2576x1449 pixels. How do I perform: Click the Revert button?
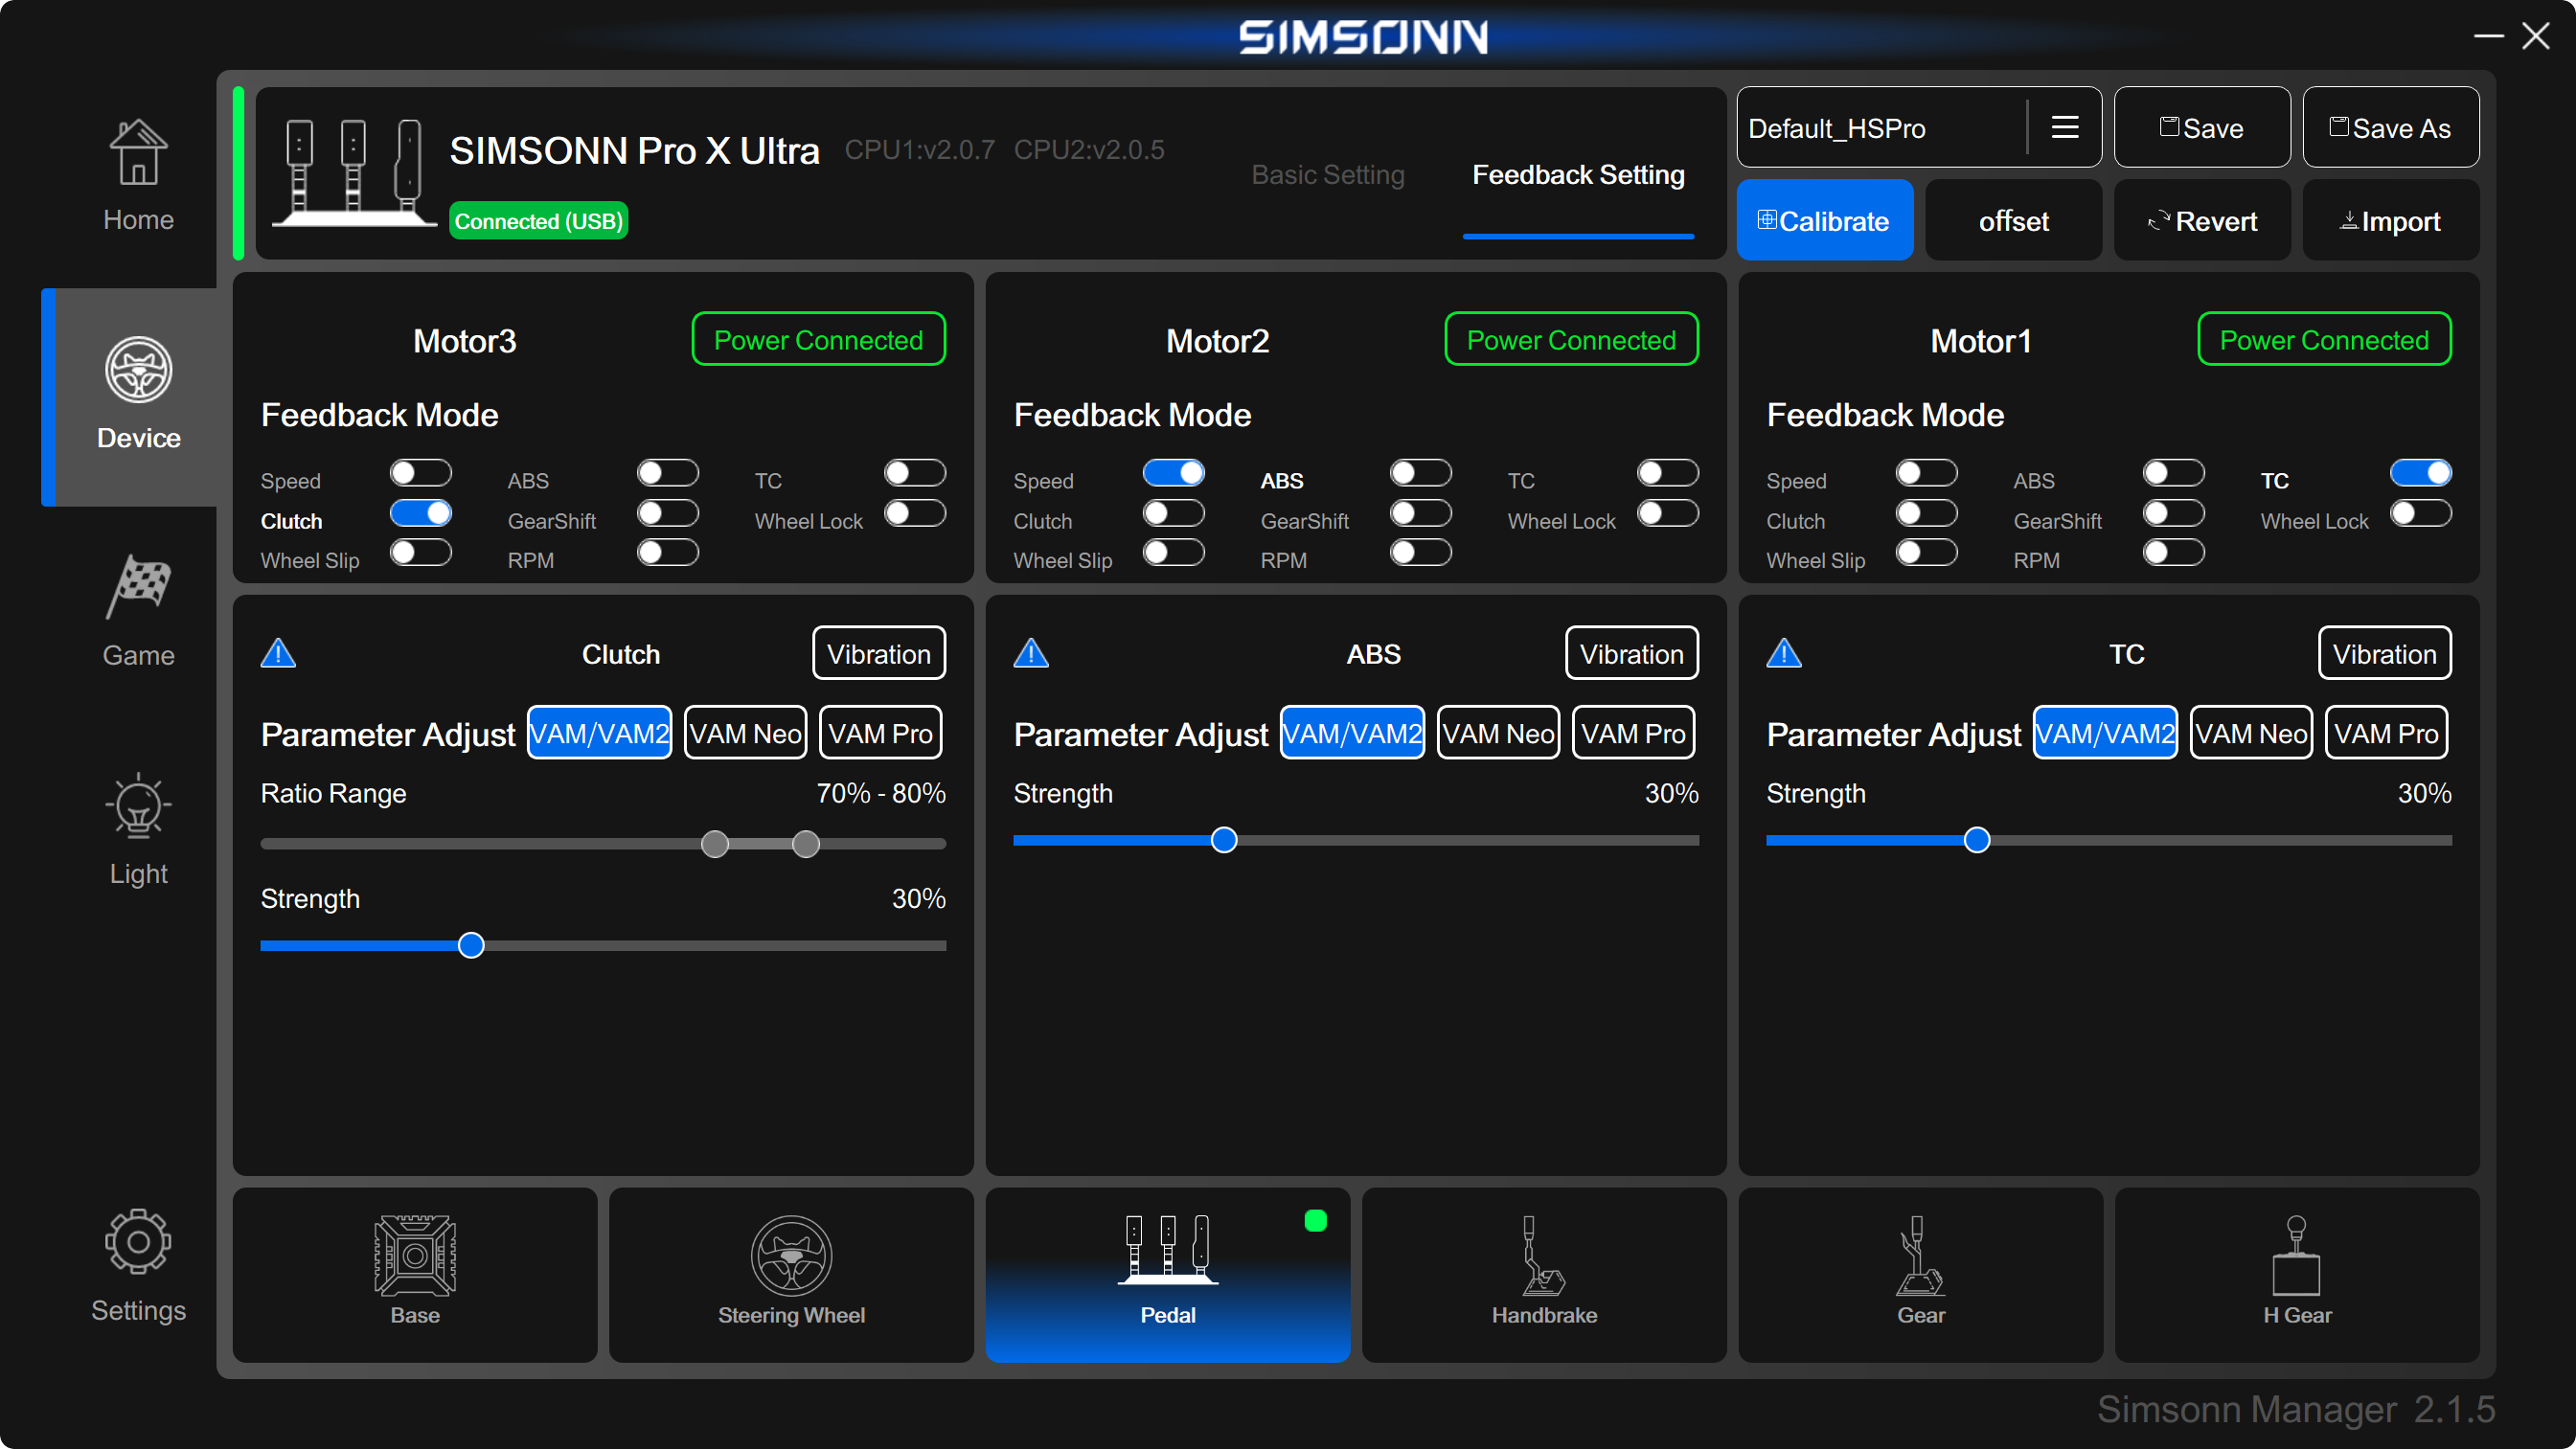click(2202, 221)
